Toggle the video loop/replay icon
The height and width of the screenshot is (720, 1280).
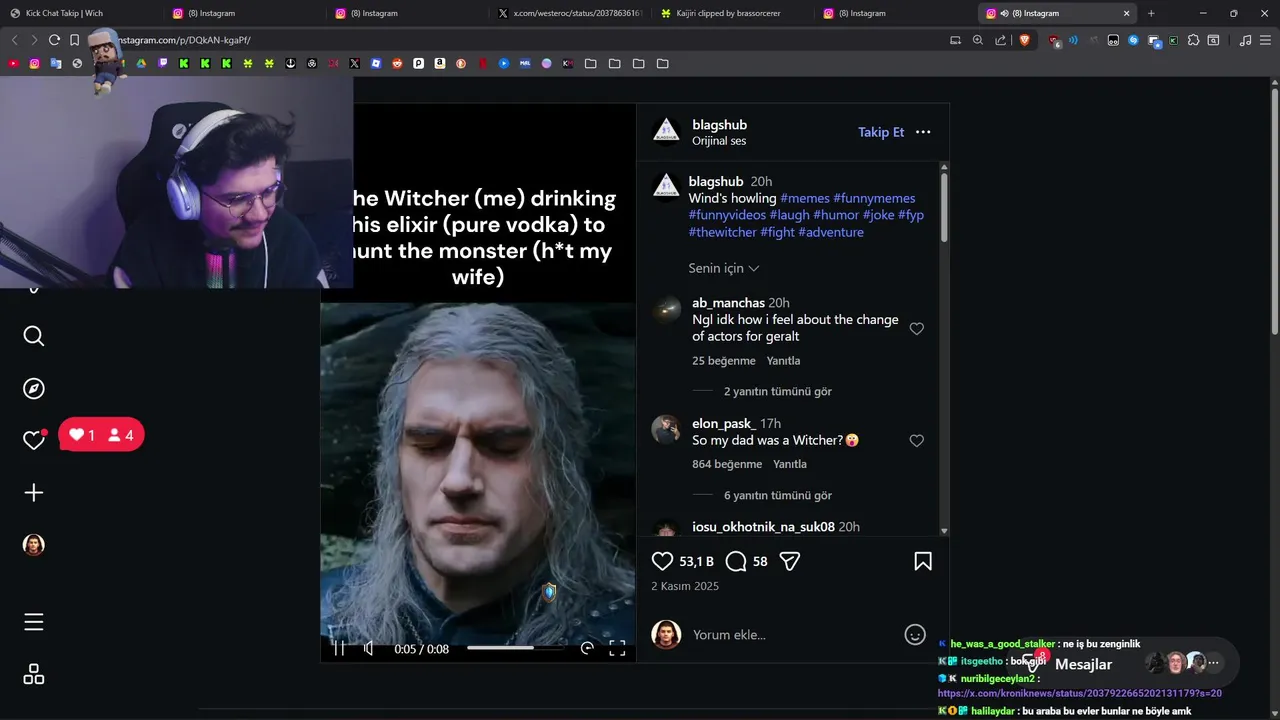587,648
